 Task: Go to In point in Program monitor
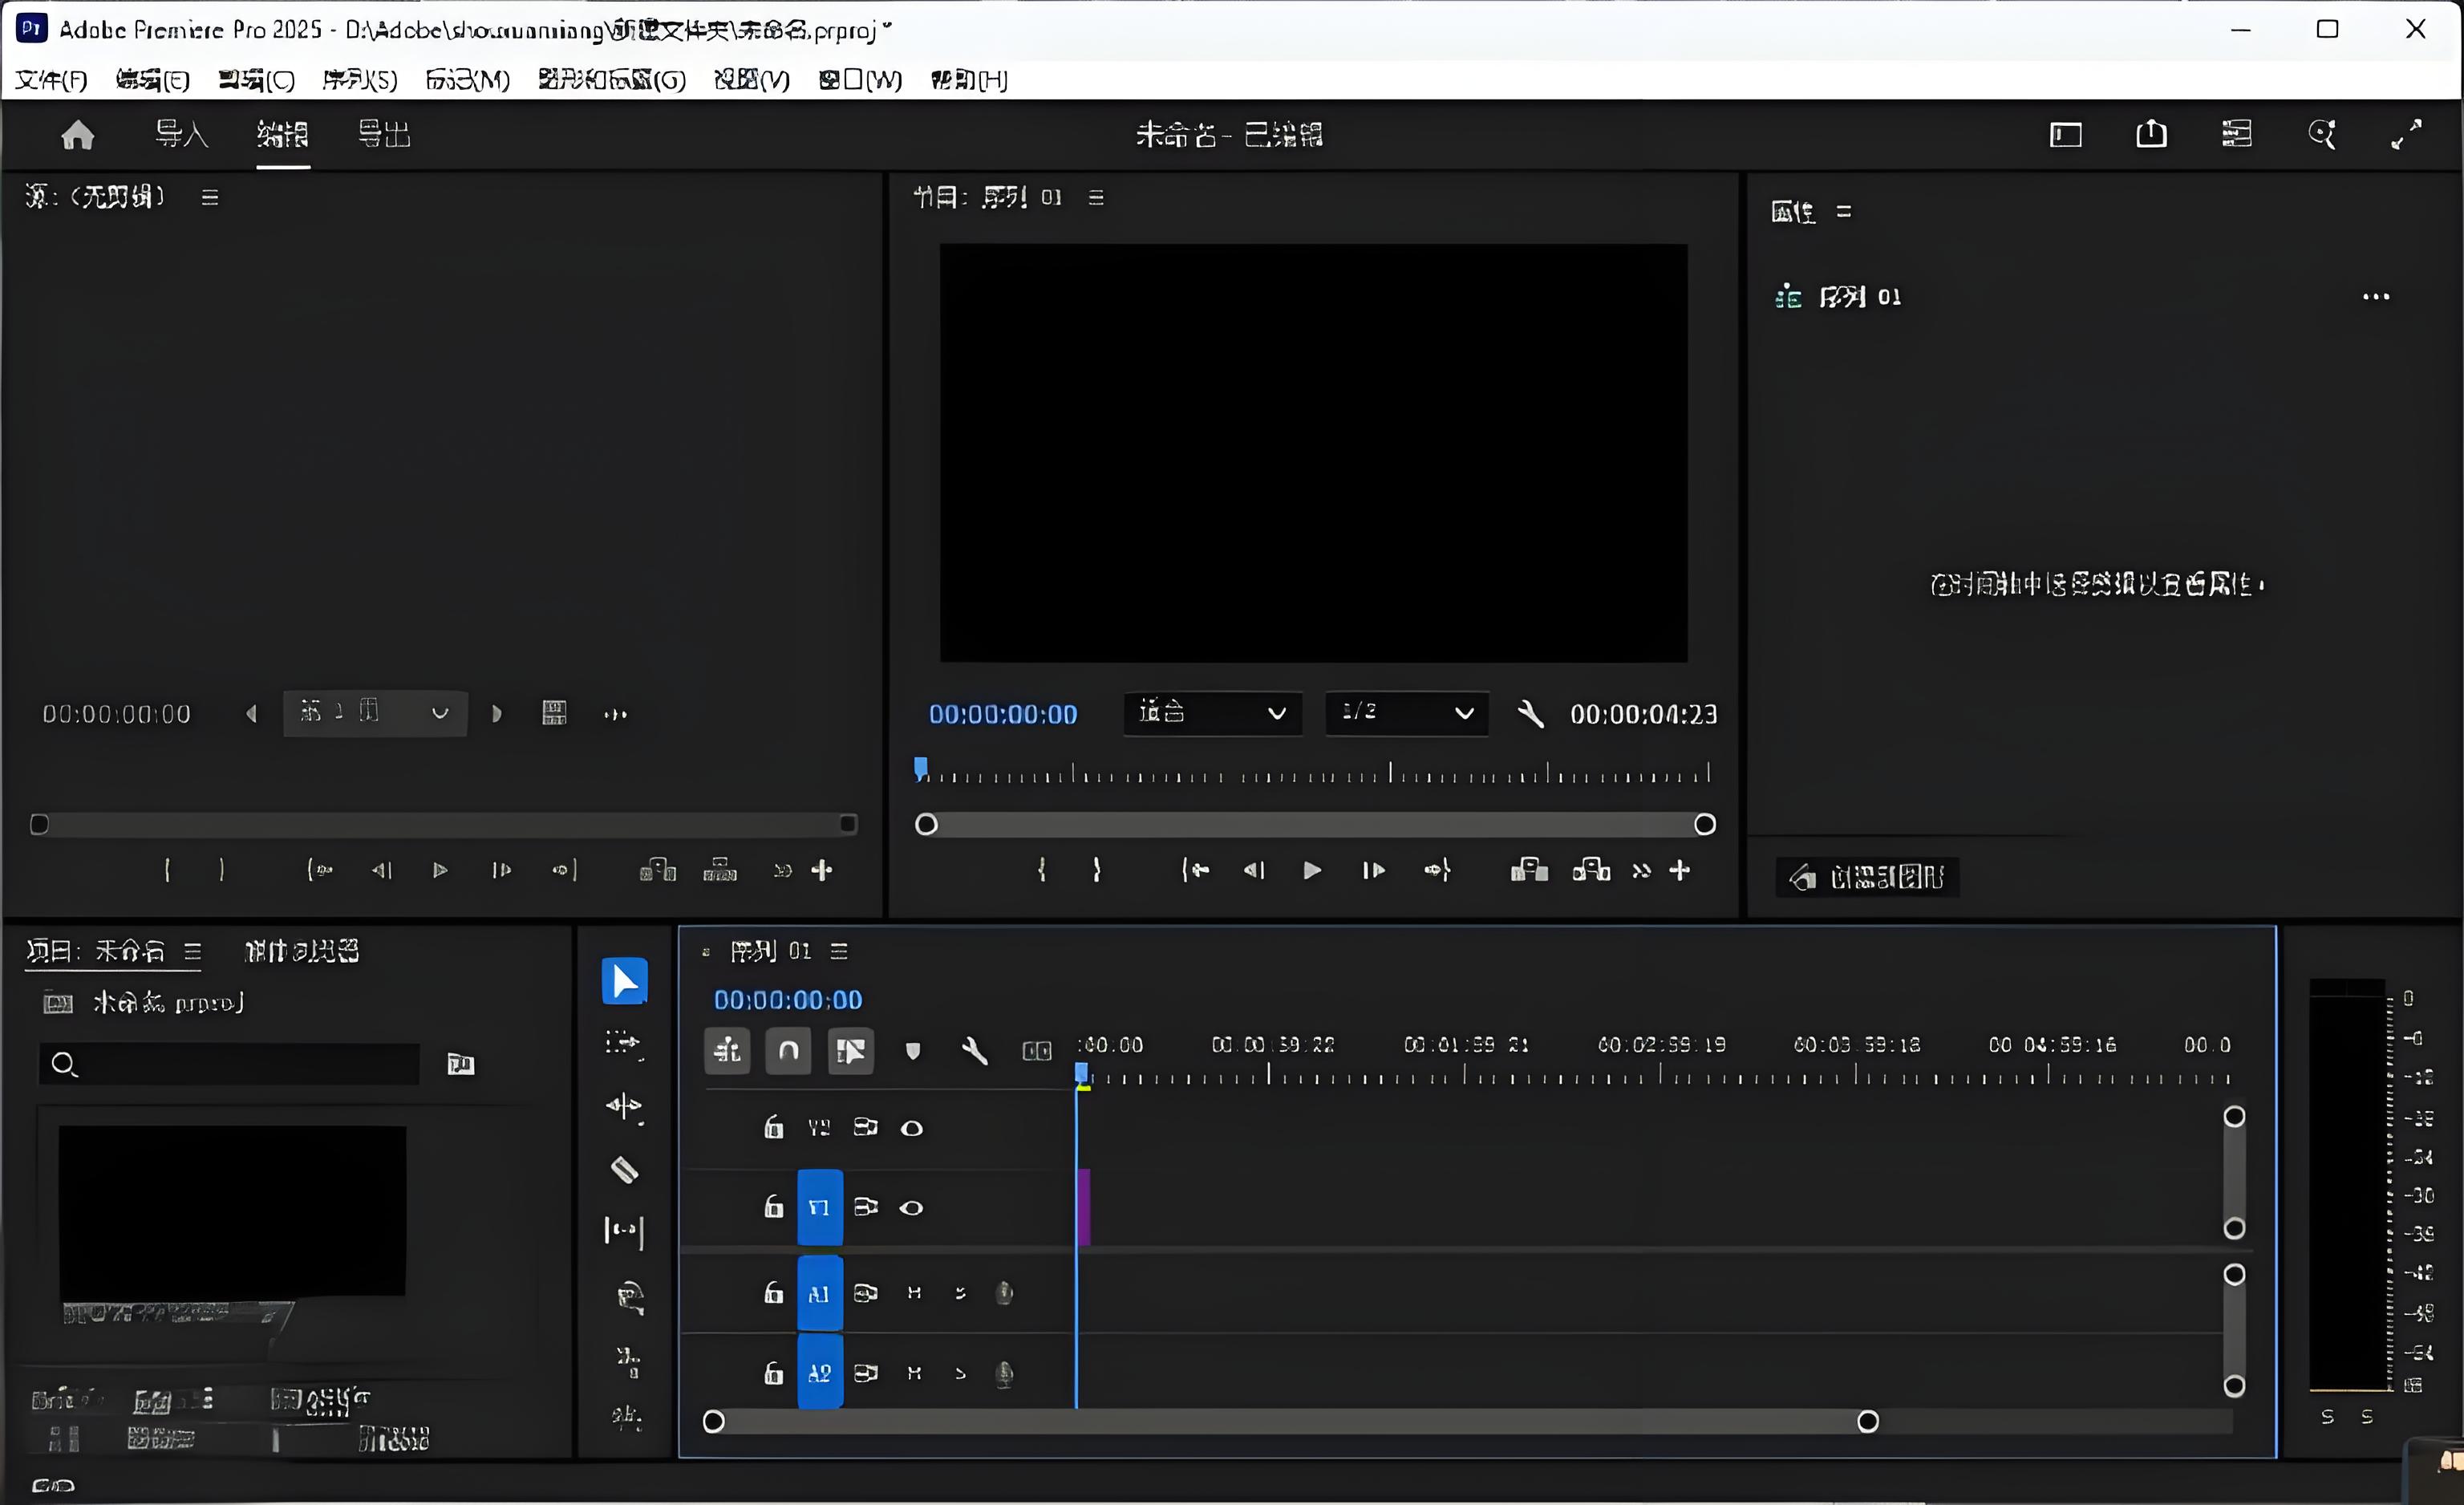(x=1195, y=870)
